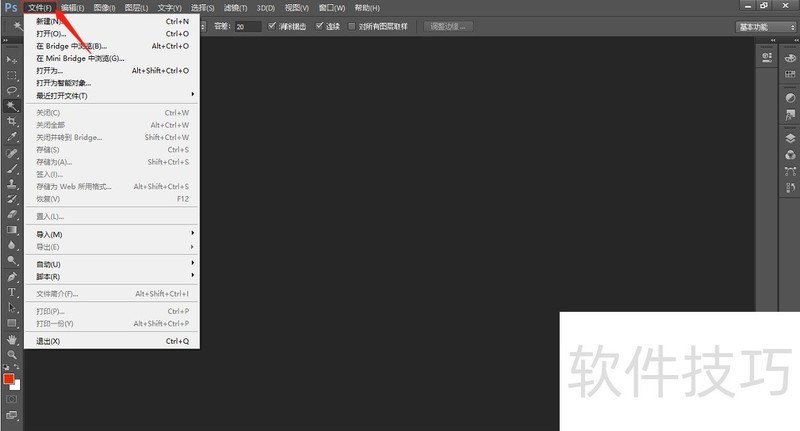Select the Magic Wand tool in toolbox
Viewport: 800px width, 431px height.
(x=12, y=106)
